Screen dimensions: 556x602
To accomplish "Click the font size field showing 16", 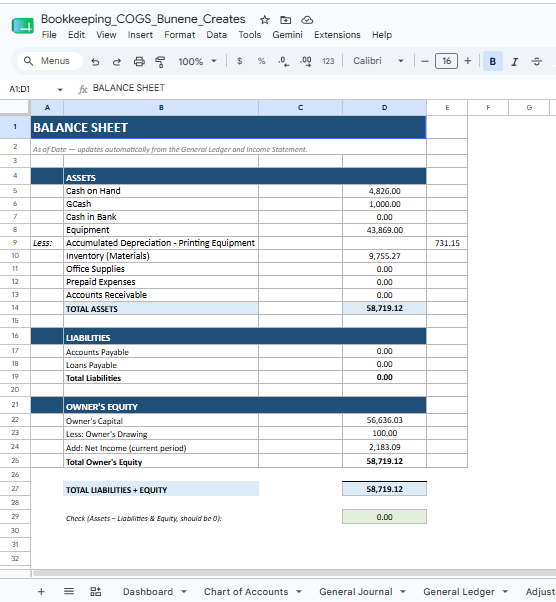I will pyautogui.click(x=446, y=61).
